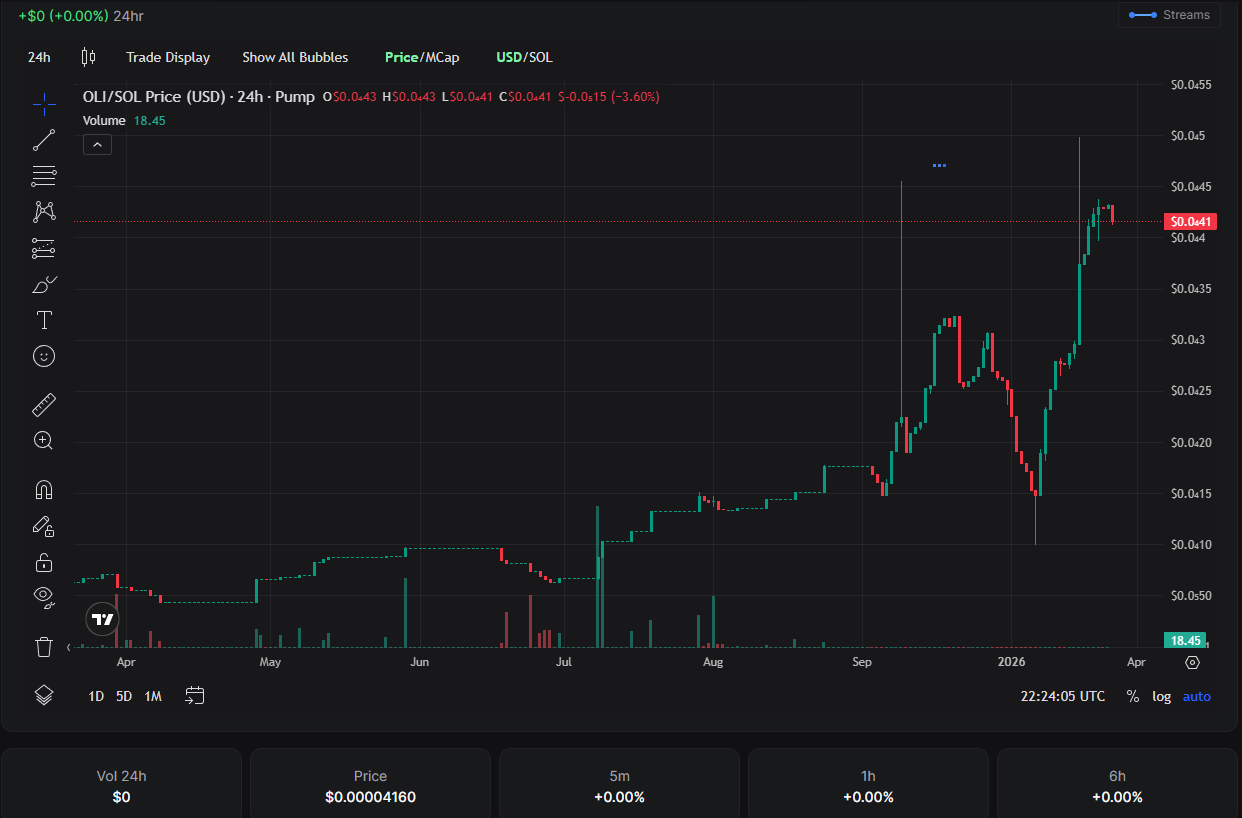This screenshot has height=818, width=1242.
Task: Select the 5m change card
Action: click(x=619, y=785)
